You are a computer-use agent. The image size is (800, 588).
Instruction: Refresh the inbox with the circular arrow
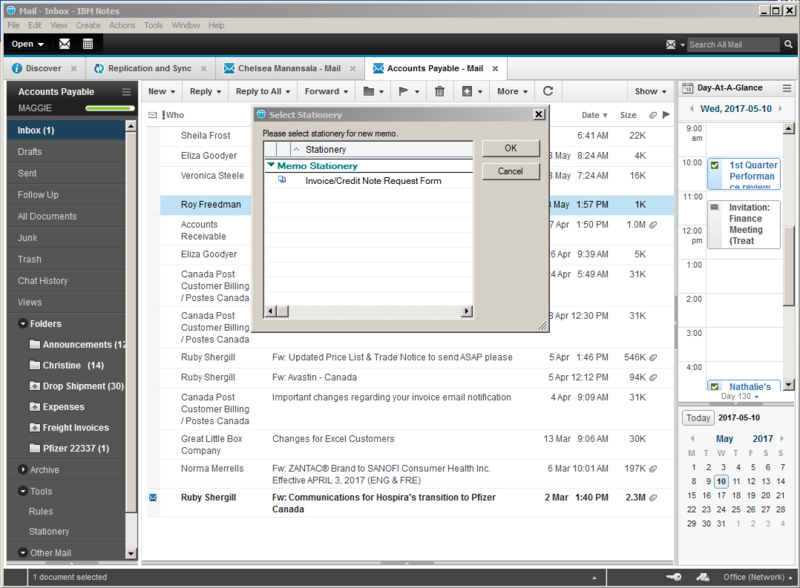[548, 91]
